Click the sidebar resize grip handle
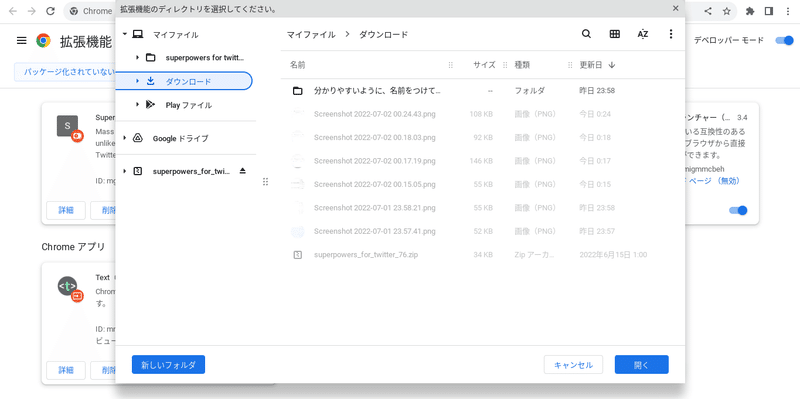The image size is (800, 399). pyautogui.click(x=265, y=182)
